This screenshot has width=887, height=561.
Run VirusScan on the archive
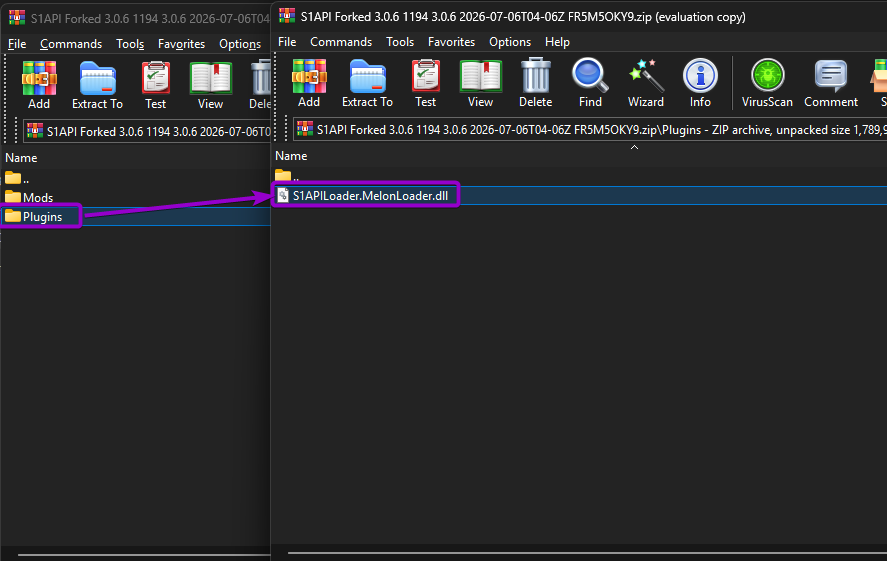767,83
